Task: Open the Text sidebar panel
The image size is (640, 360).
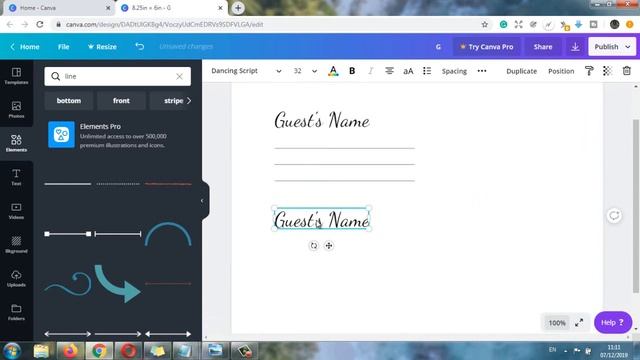Action: click(x=16, y=177)
